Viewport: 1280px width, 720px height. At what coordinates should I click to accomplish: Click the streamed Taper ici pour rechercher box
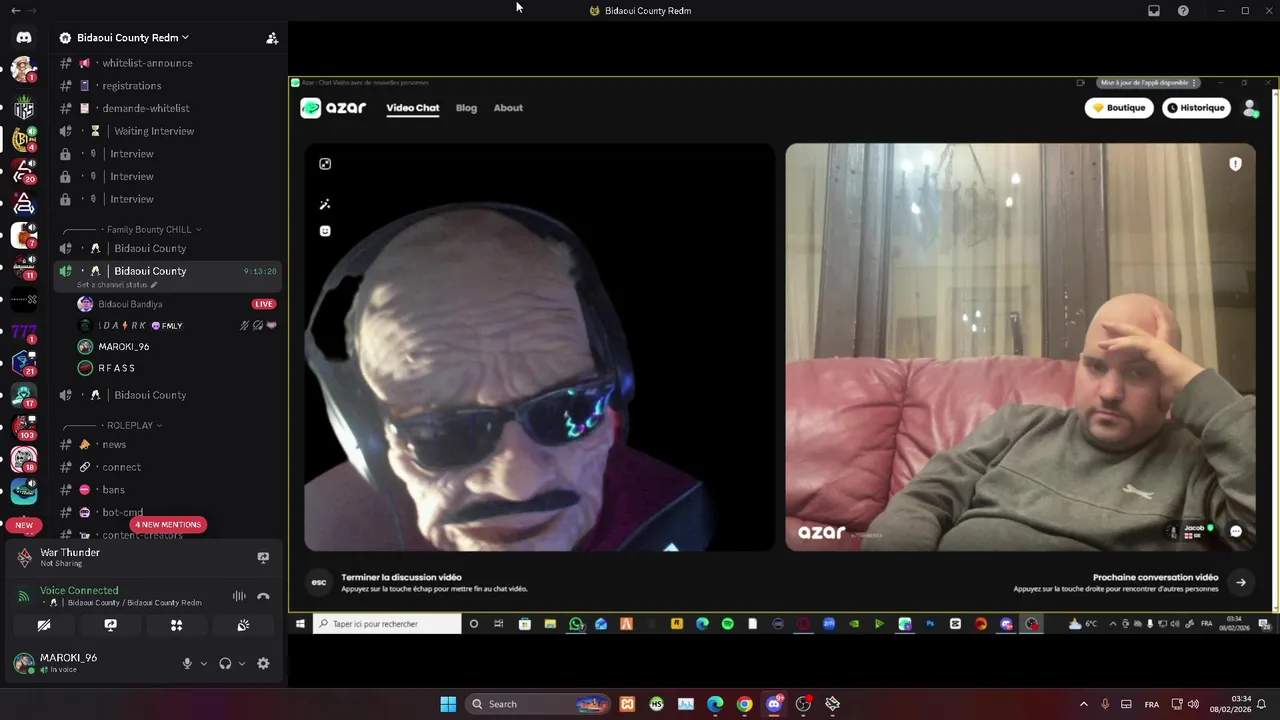[387, 624]
